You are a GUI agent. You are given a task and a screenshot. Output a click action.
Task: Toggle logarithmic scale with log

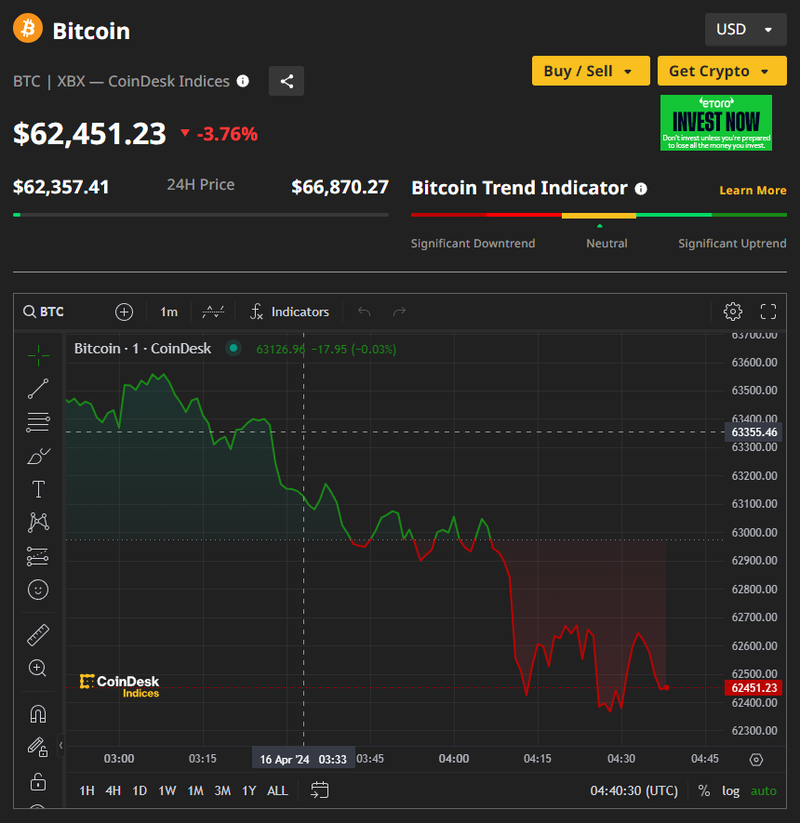(x=731, y=790)
